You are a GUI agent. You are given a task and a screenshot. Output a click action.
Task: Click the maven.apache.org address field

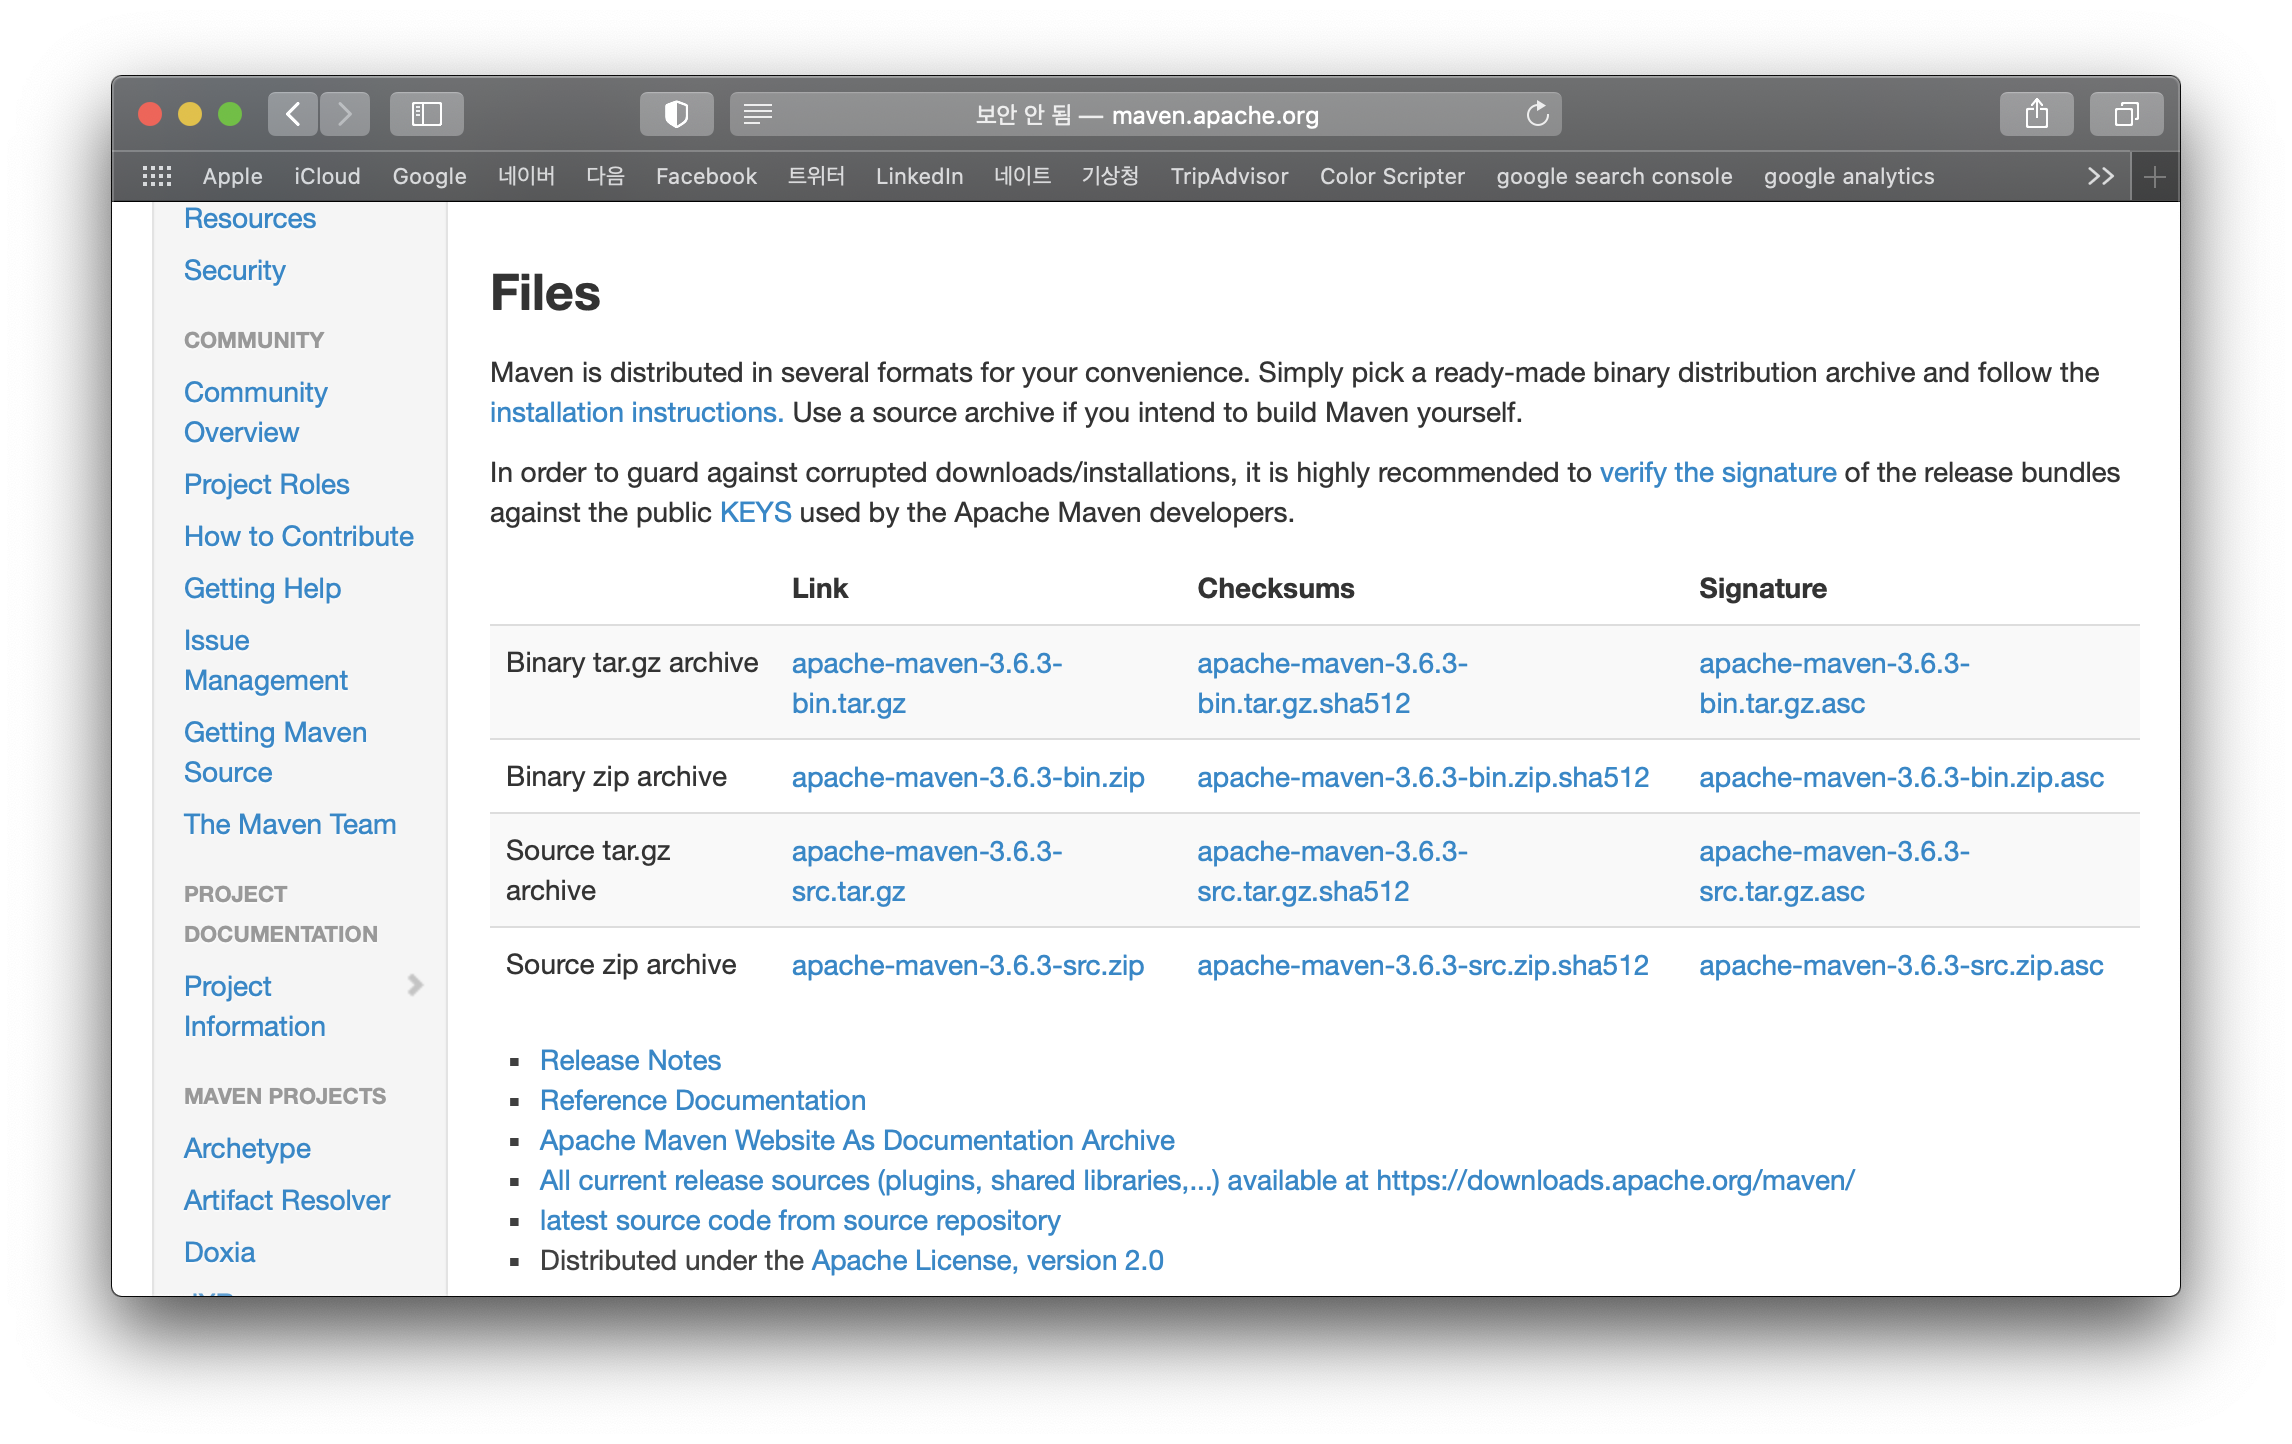click(1145, 115)
